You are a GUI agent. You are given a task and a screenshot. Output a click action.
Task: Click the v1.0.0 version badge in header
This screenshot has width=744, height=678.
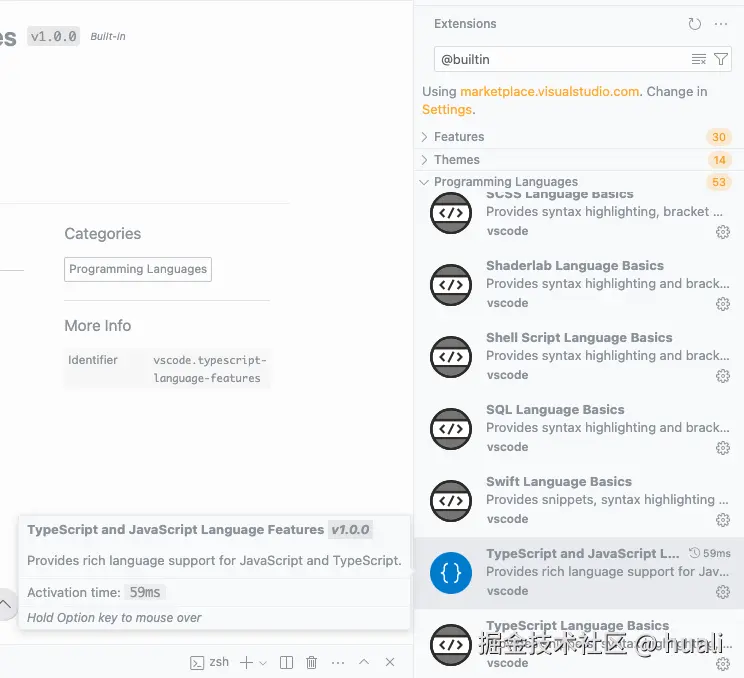coord(54,37)
